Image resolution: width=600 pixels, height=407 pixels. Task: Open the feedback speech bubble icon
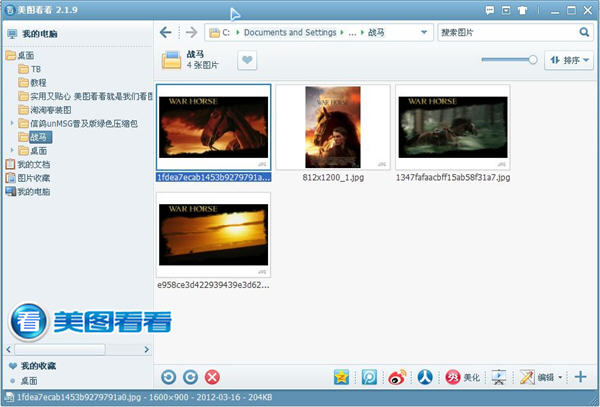click(x=489, y=10)
